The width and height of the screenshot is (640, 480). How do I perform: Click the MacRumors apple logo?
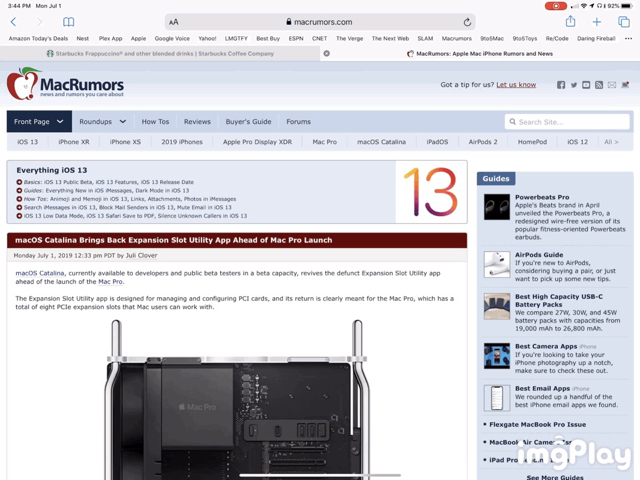pyautogui.click(x=23, y=84)
